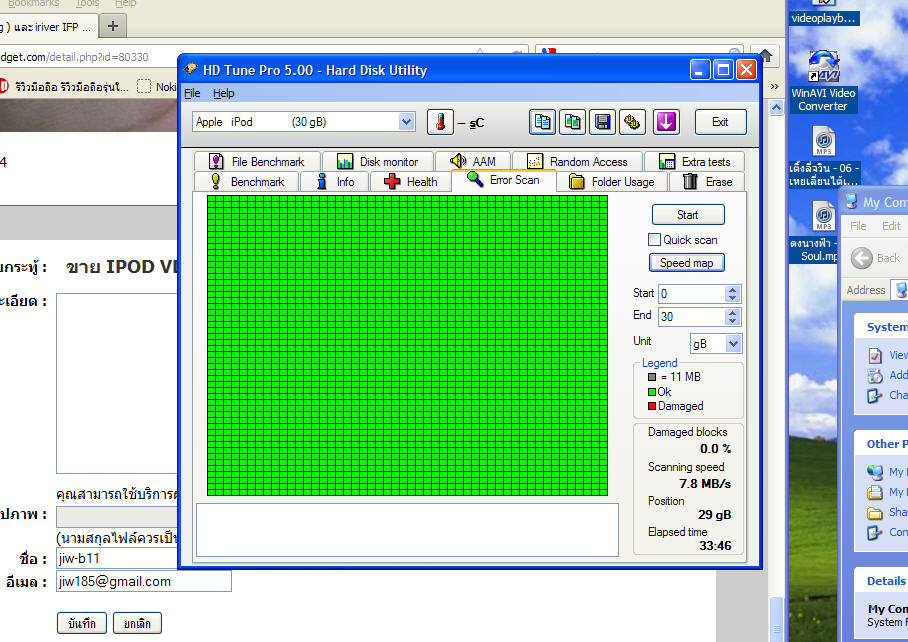Click the Back arrow in My Computer window
This screenshot has width=908, height=642.
pyautogui.click(x=863, y=258)
